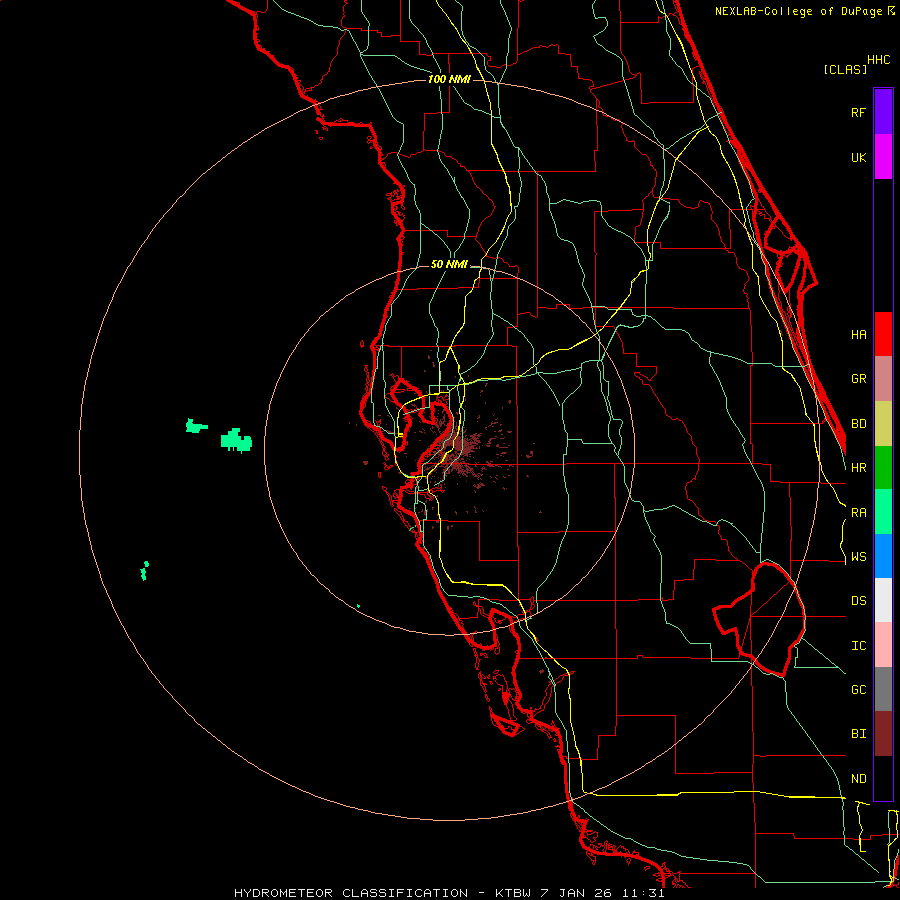This screenshot has width=900, height=900.
Task: Click the purple RF color swatch in legend
Action: 883,112
